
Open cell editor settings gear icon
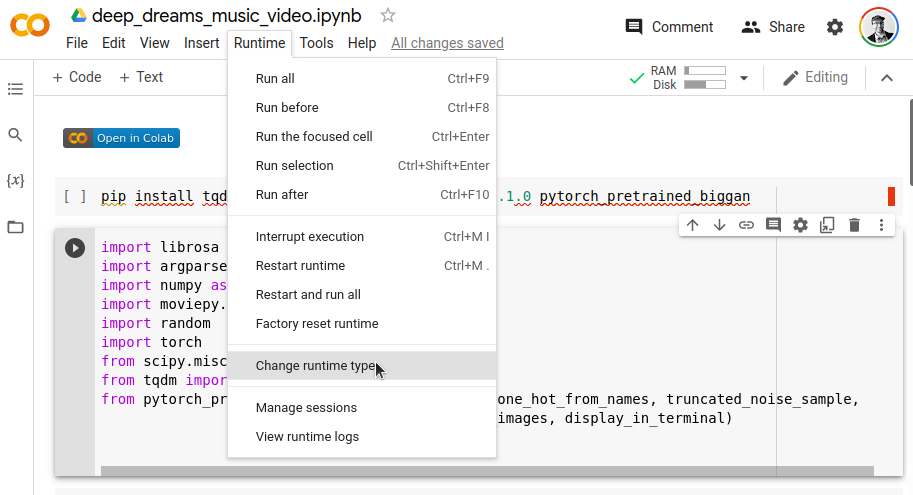point(800,225)
